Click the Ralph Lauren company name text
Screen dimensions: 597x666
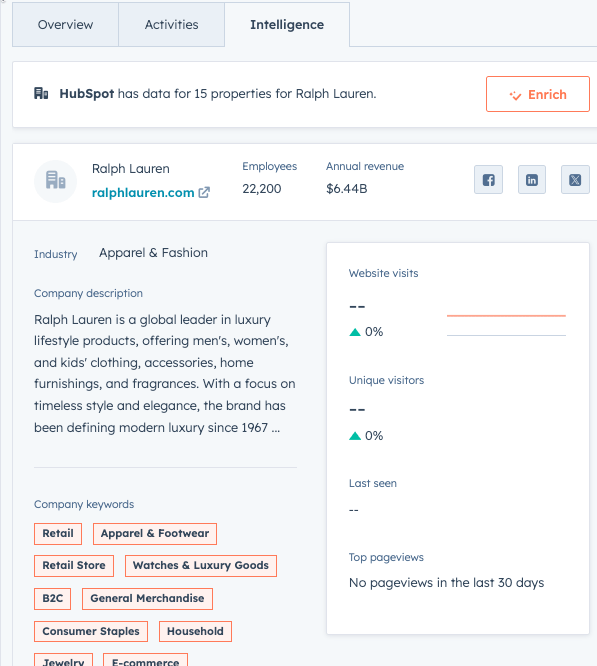(x=131, y=169)
